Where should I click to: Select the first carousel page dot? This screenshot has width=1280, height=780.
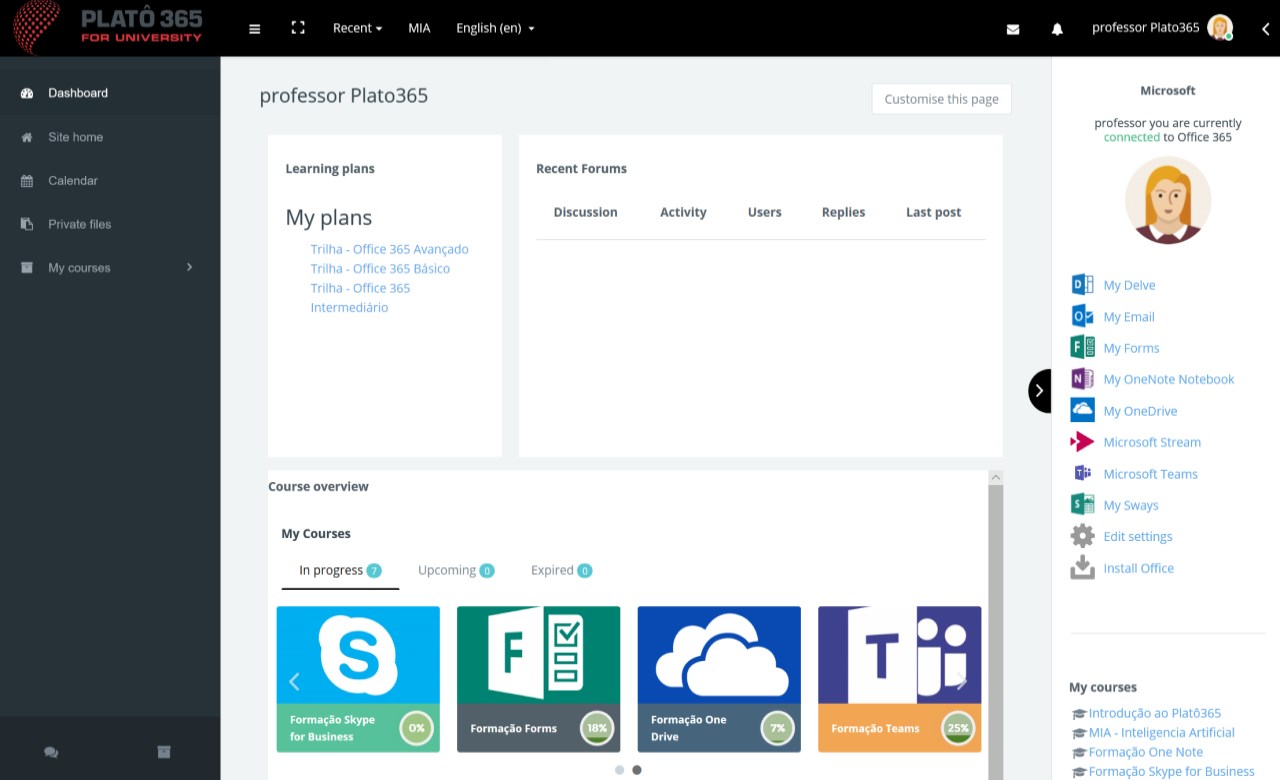point(619,770)
